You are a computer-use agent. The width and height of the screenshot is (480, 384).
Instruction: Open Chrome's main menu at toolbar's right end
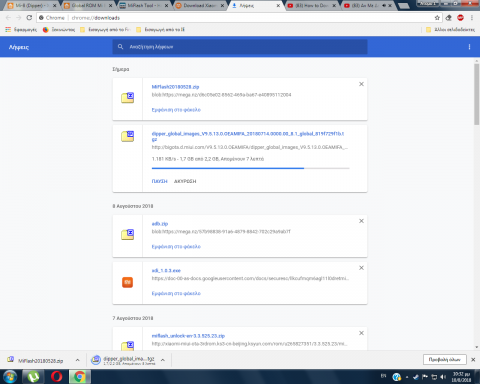coord(472,18)
